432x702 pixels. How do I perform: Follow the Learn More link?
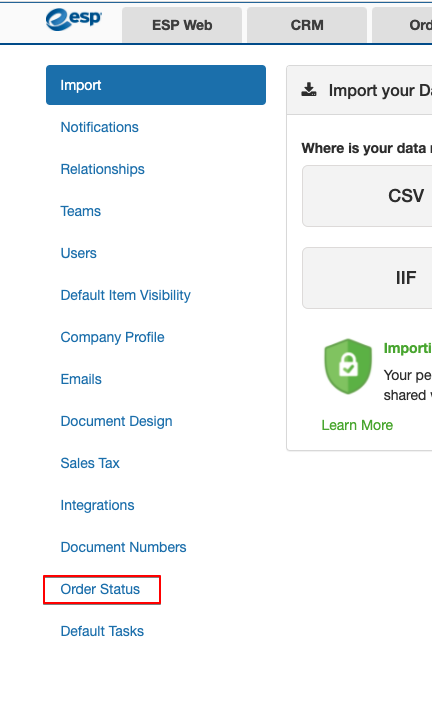coord(357,425)
